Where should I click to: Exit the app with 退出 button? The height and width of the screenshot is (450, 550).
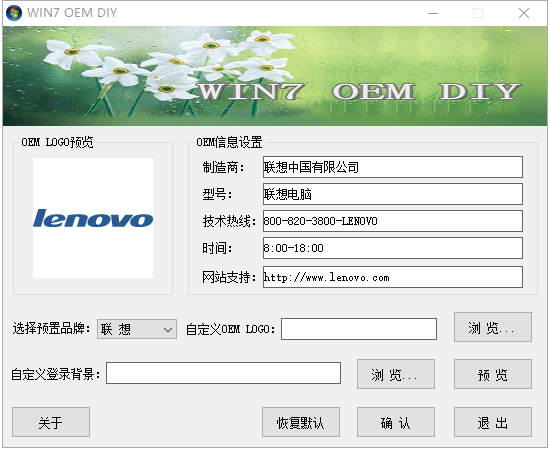(x=493, y=422)
